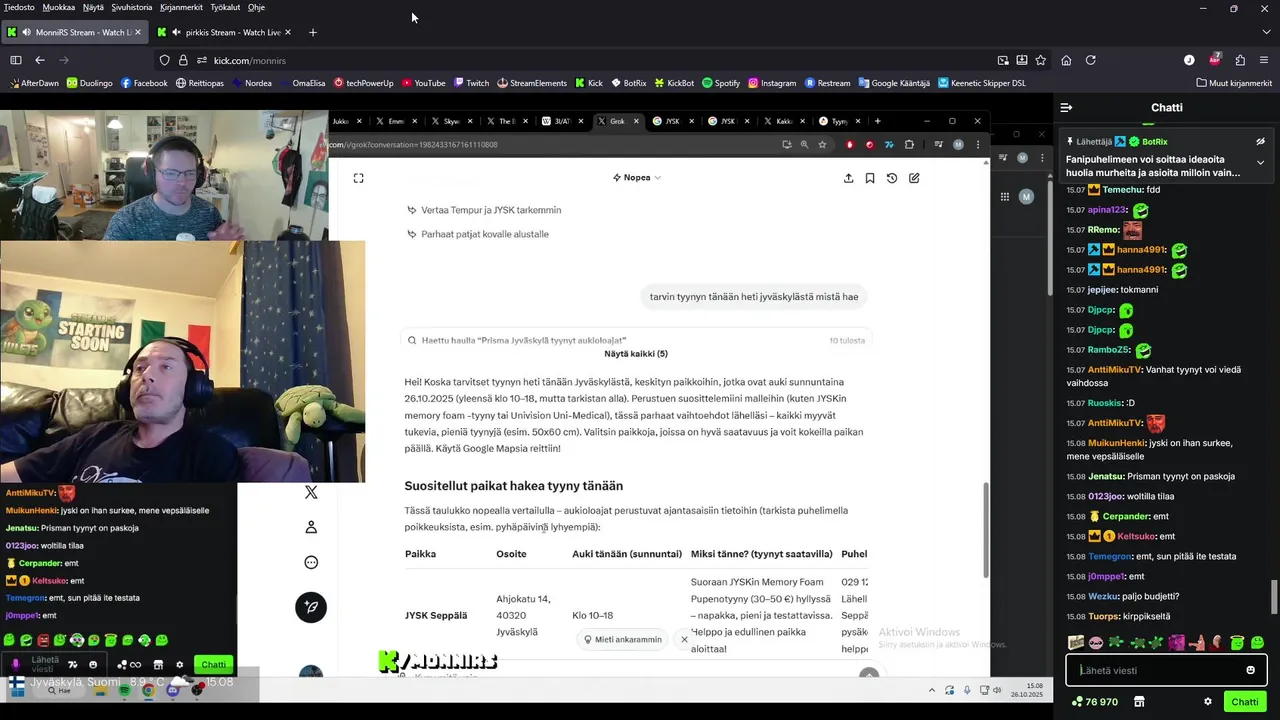Share the Grok conversation via upload icon
Image resolution: width=1280 pixels, height=720 pixels.
coord(848,178)
